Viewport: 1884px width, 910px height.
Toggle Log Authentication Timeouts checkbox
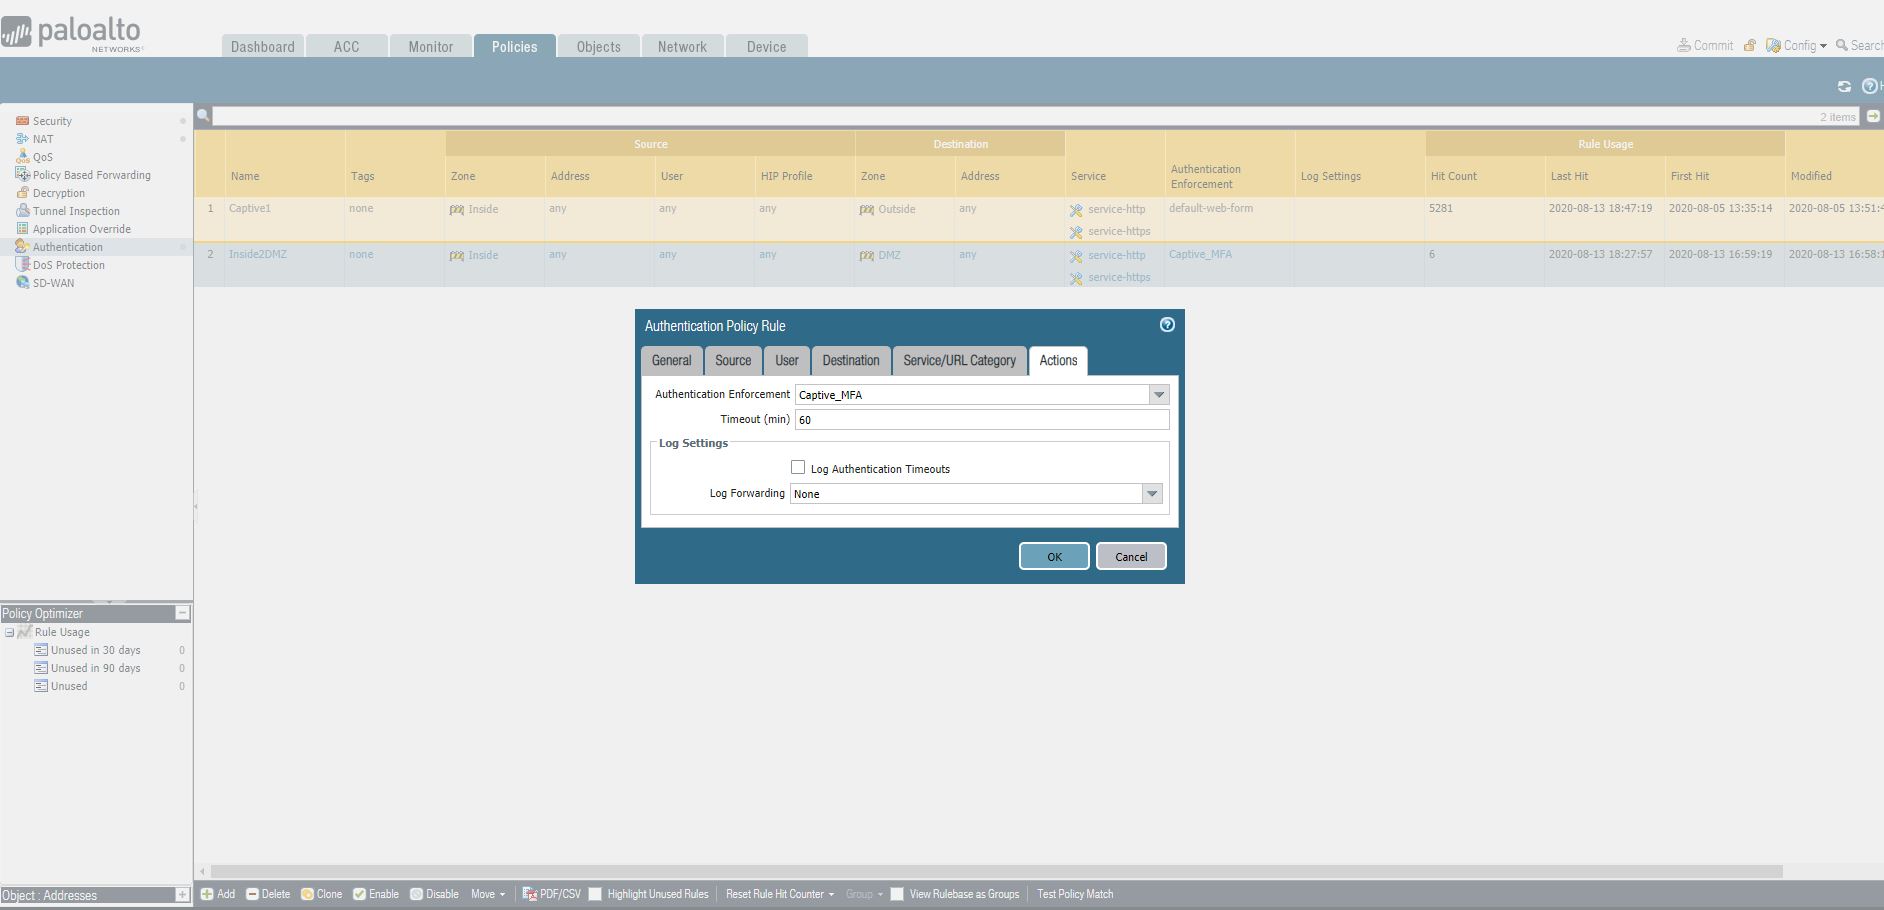[798, 467]
